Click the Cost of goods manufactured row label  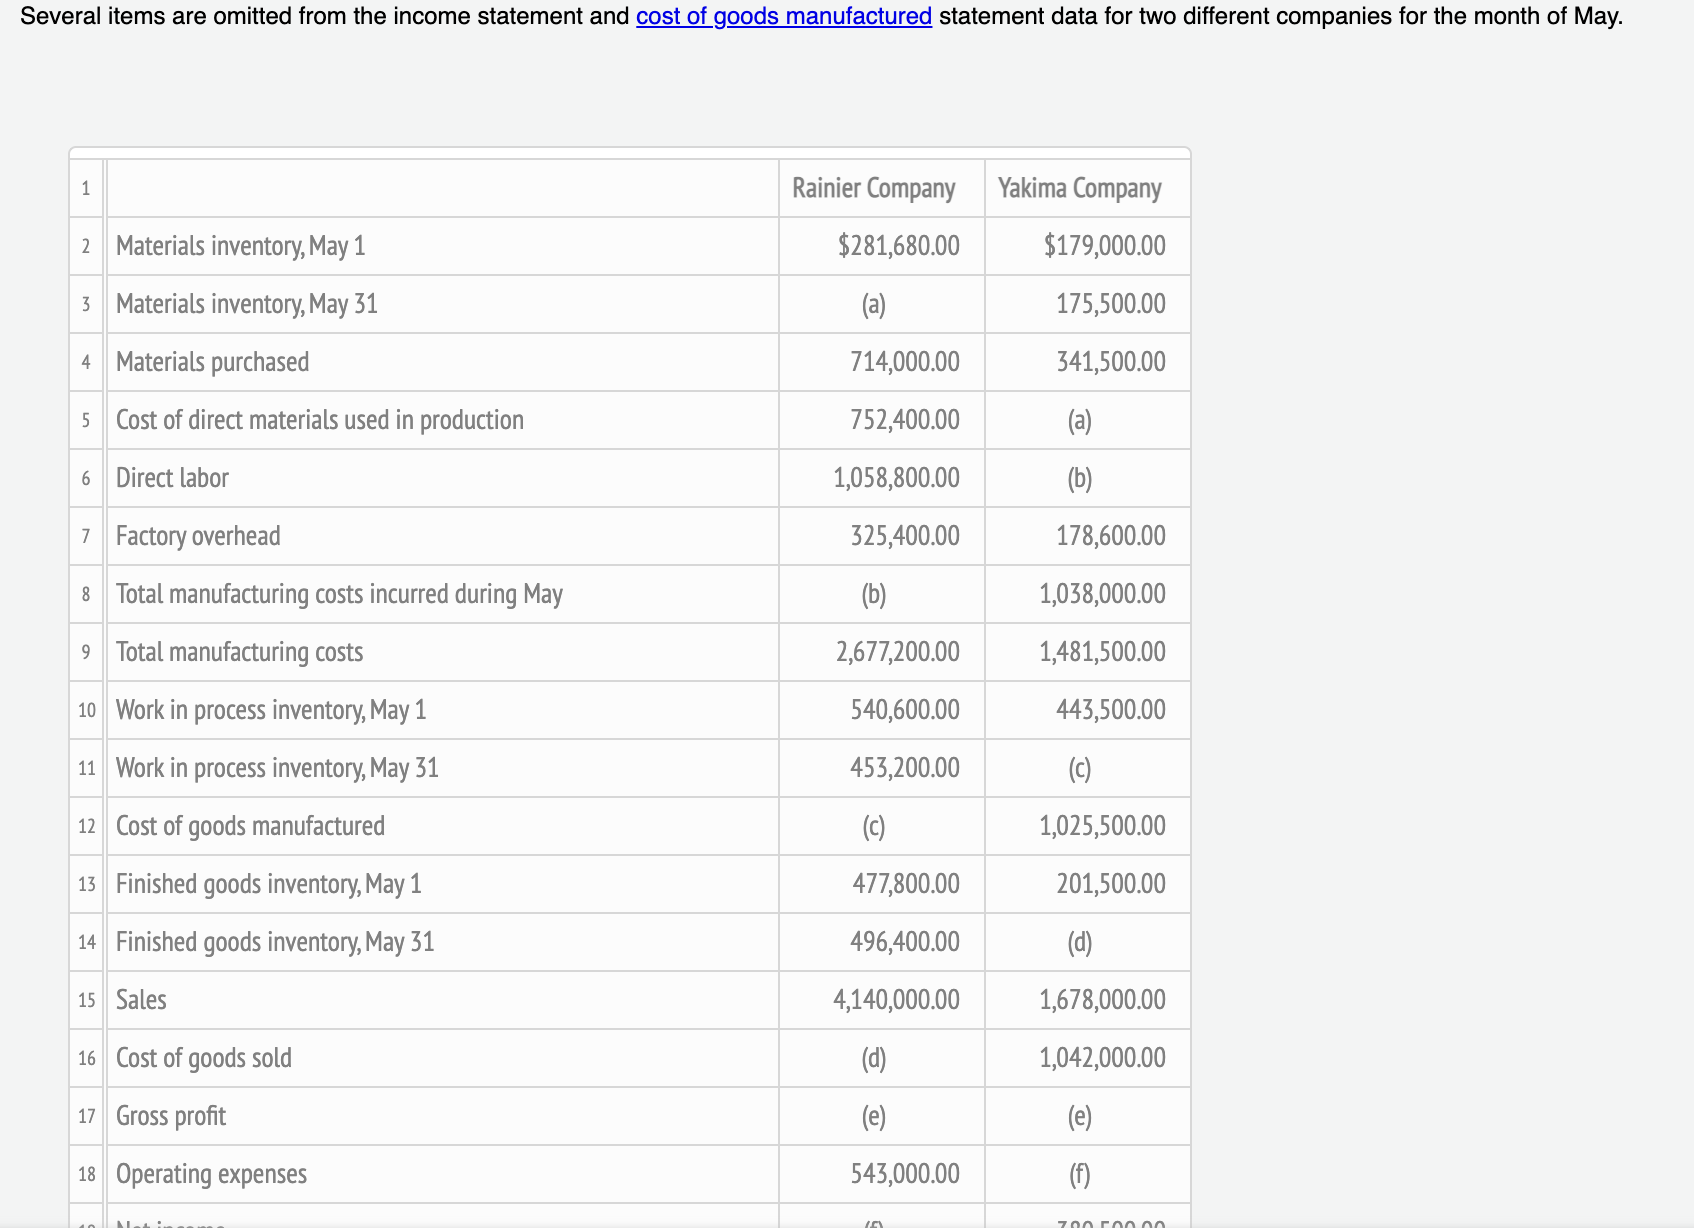click(250, 826)
